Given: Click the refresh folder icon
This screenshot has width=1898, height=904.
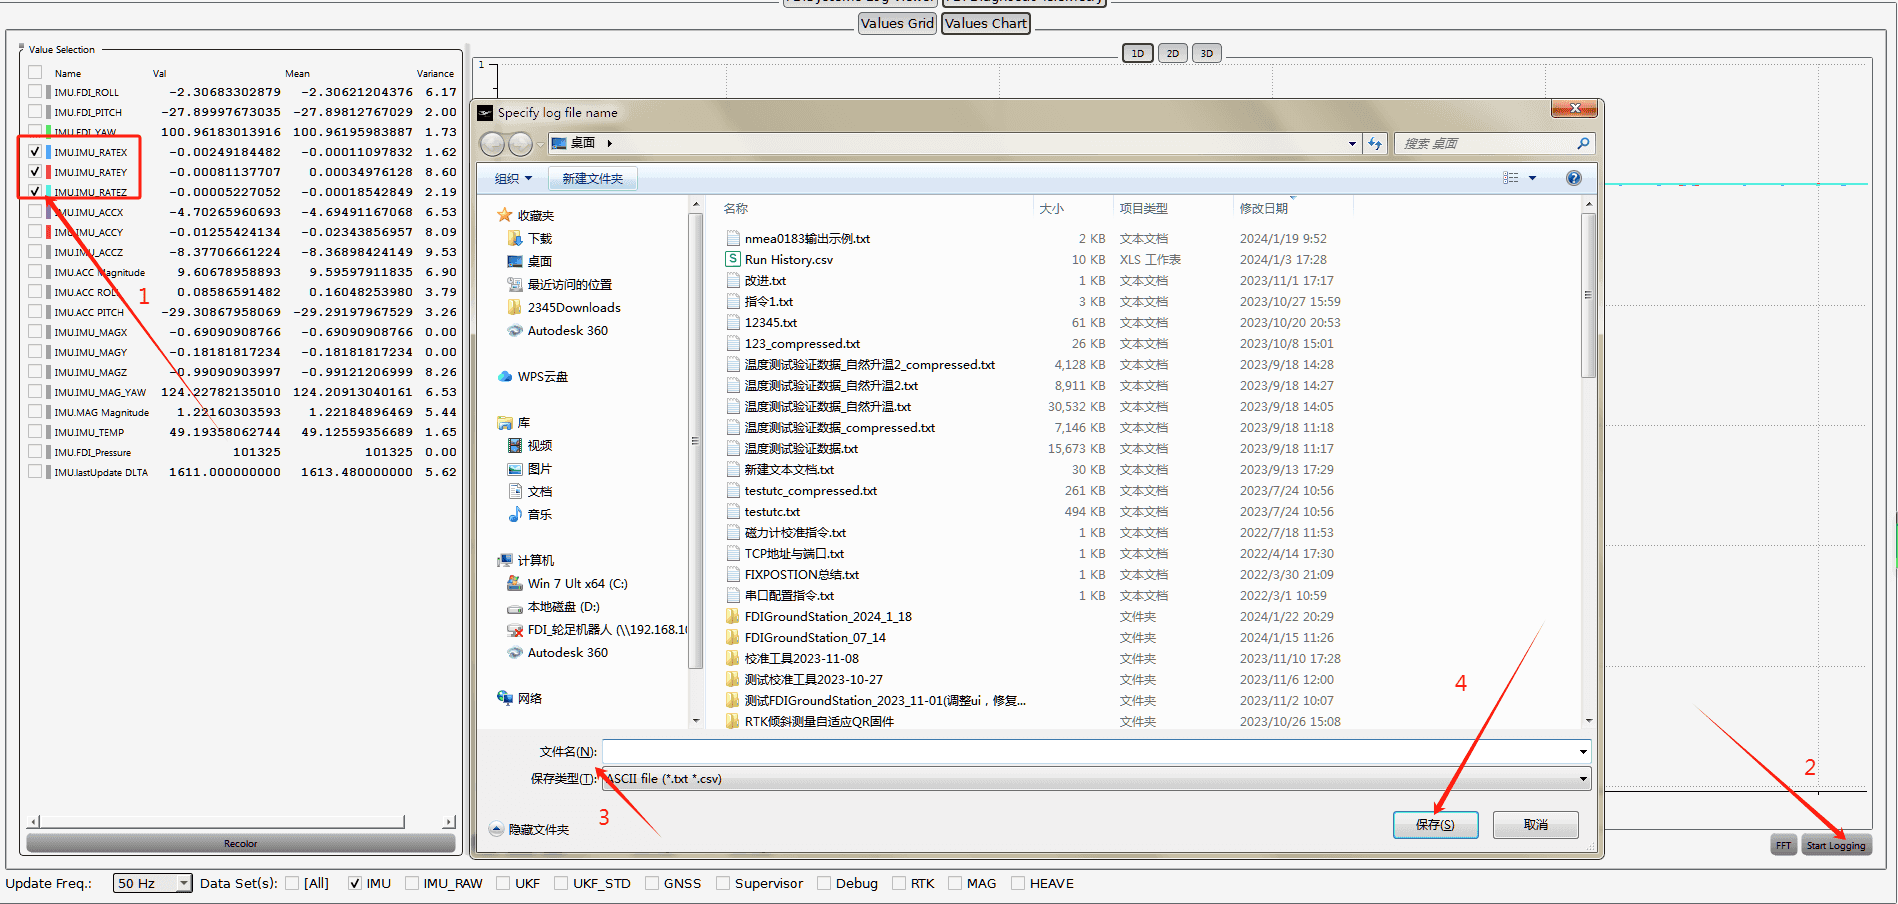Looking at the screenshot, I should [1375, 144].
